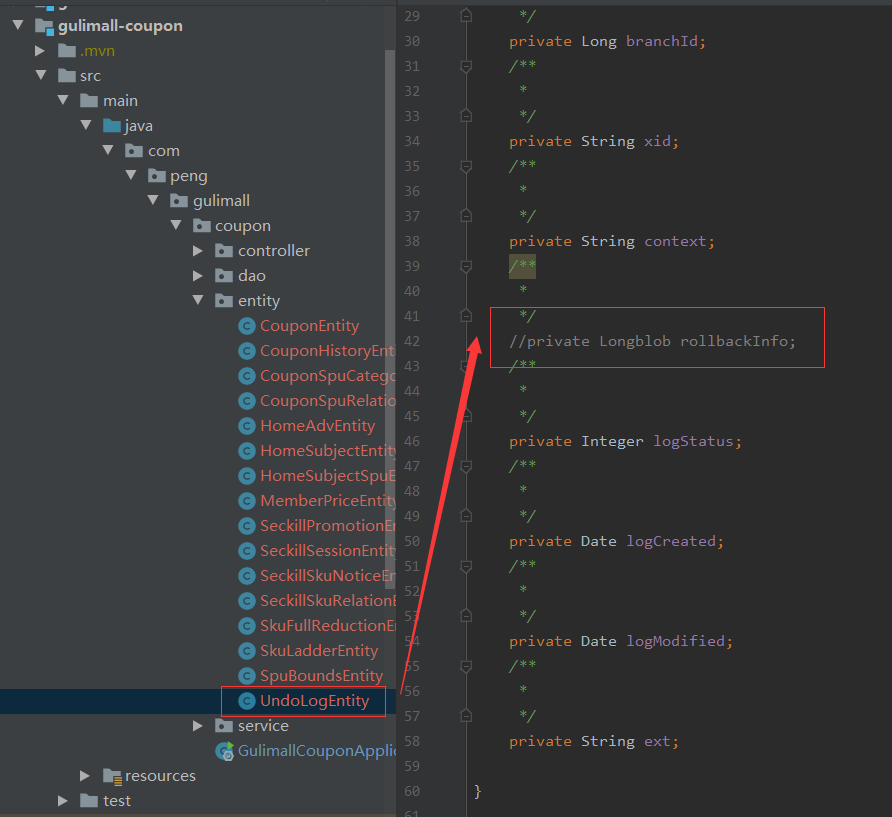Open SpuBoundsEntity in the project tree

click(321, 676)
